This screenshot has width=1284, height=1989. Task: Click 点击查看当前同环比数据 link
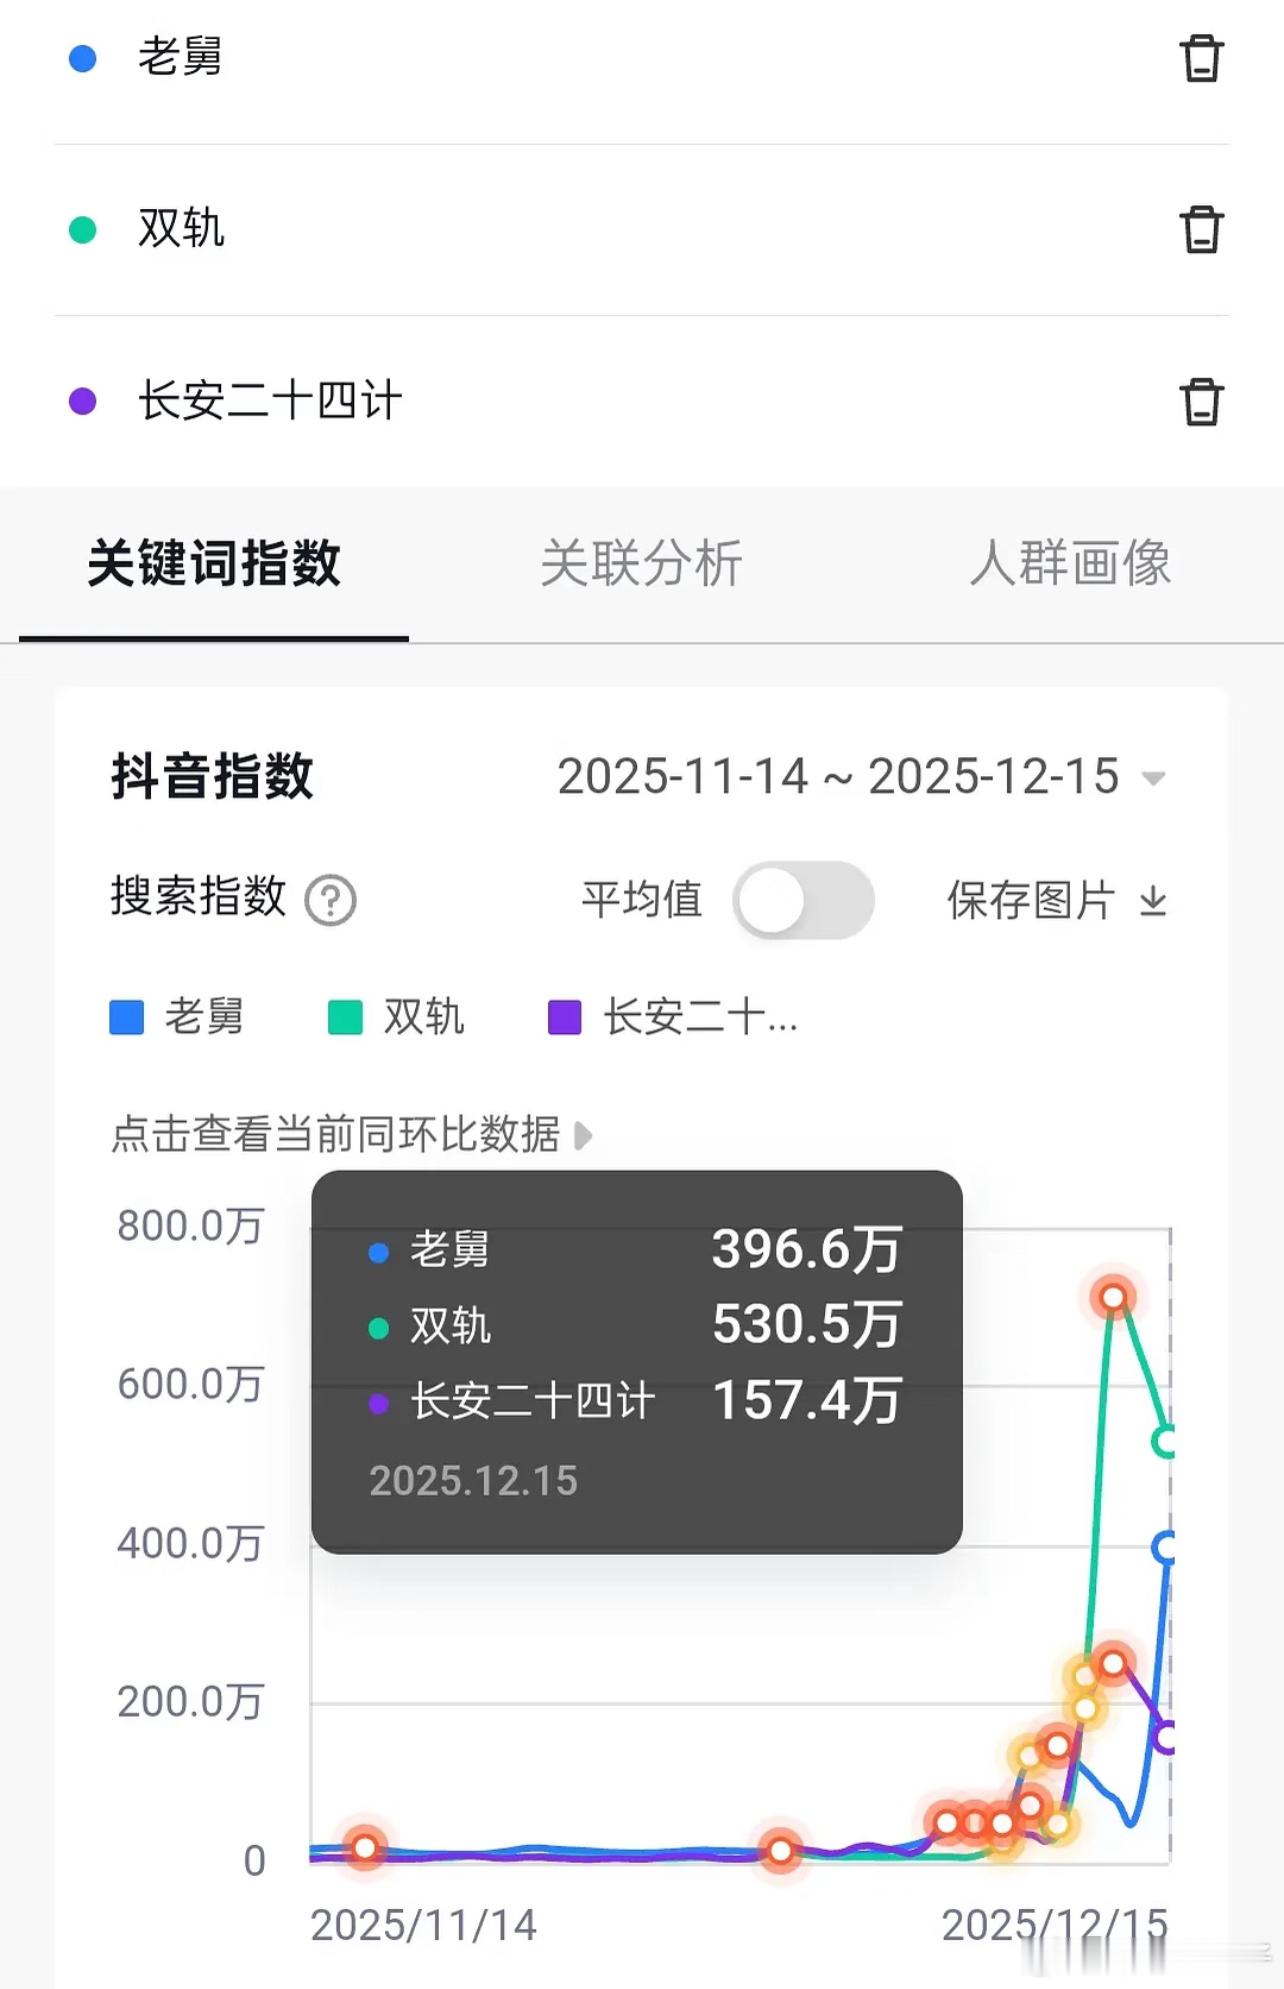tap(336, 1135)
